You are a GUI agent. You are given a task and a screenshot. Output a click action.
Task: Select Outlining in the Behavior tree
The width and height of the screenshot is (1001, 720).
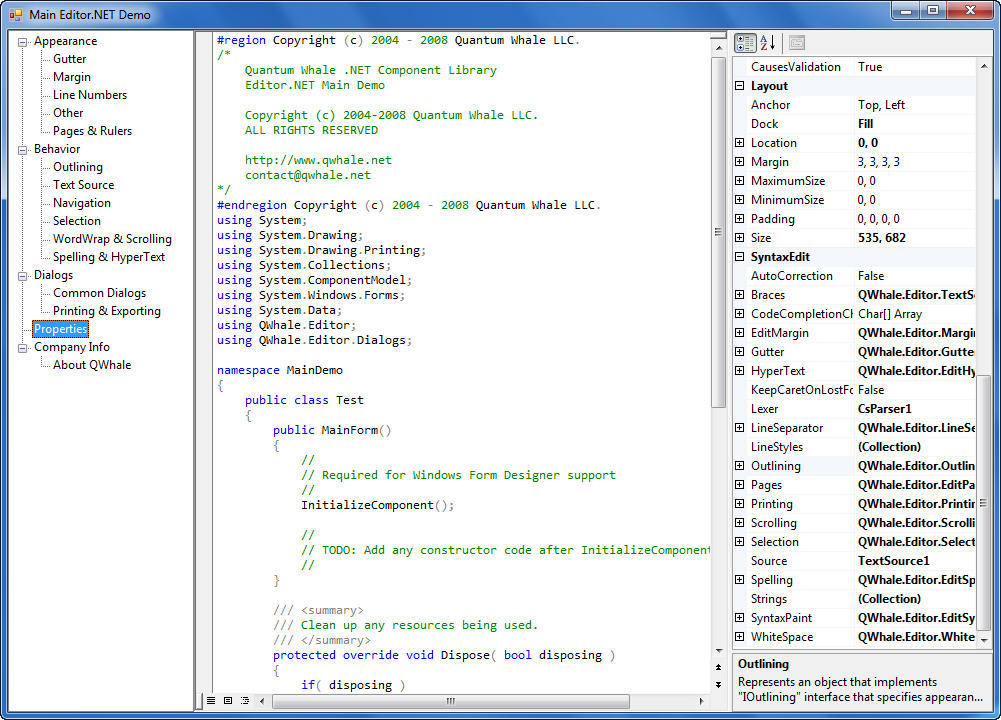coord(78,167)
